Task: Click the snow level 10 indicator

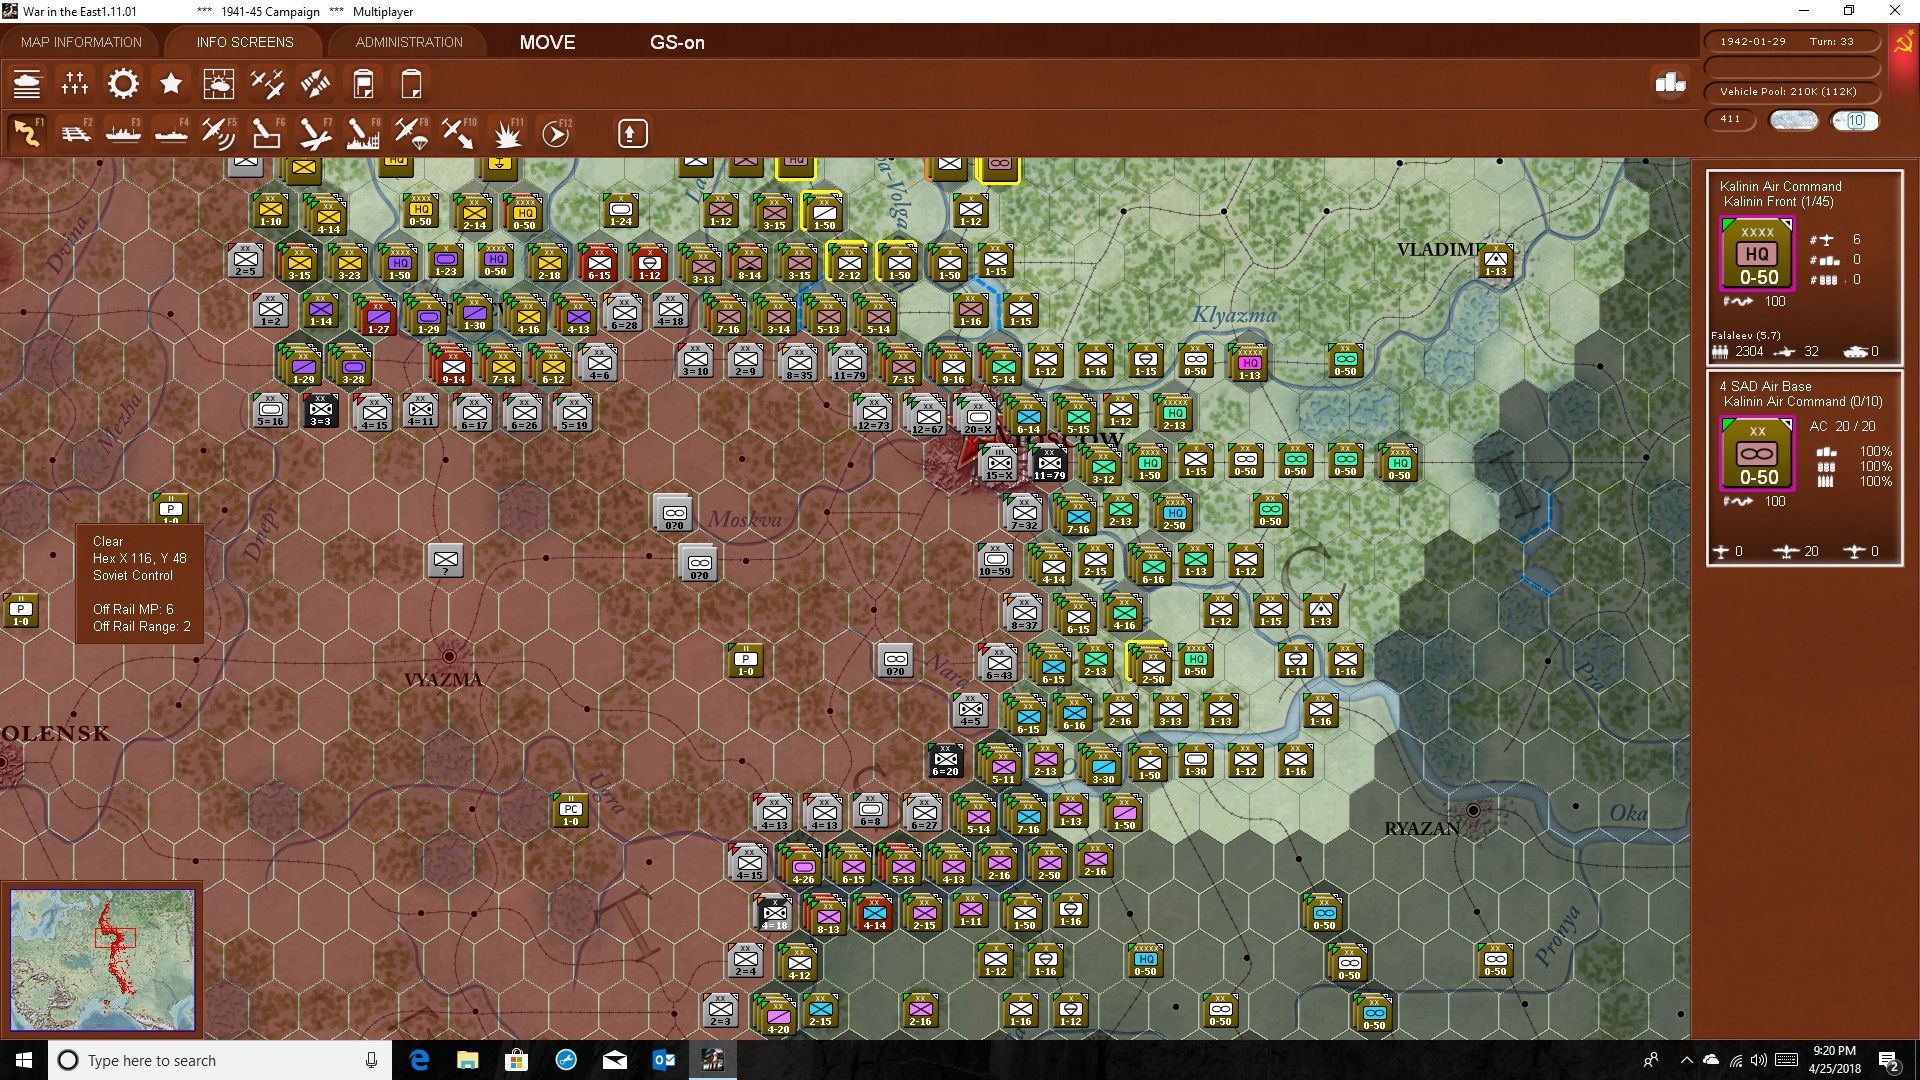Action: point(1855,120)
